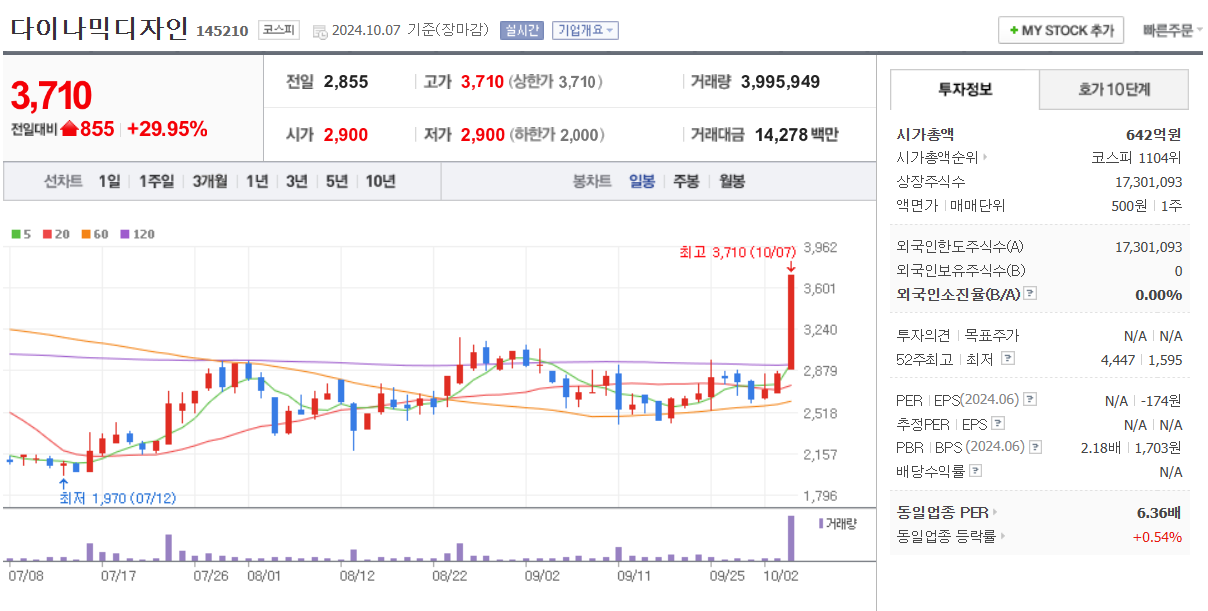Click the 코스피 1104위 ranking value
The width and height of the screenshot is (1208, 611).
[x=1136, y=157]
